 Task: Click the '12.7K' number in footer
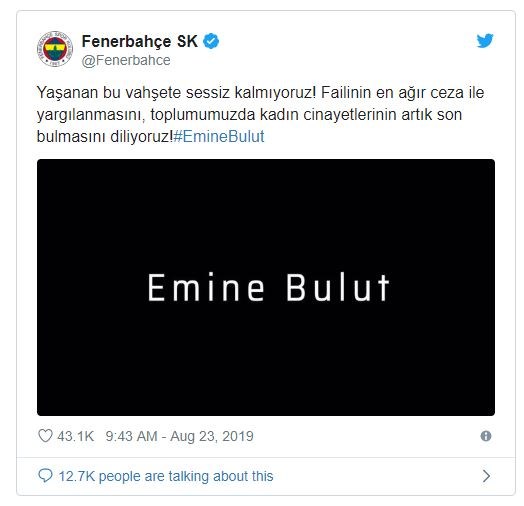77,476
